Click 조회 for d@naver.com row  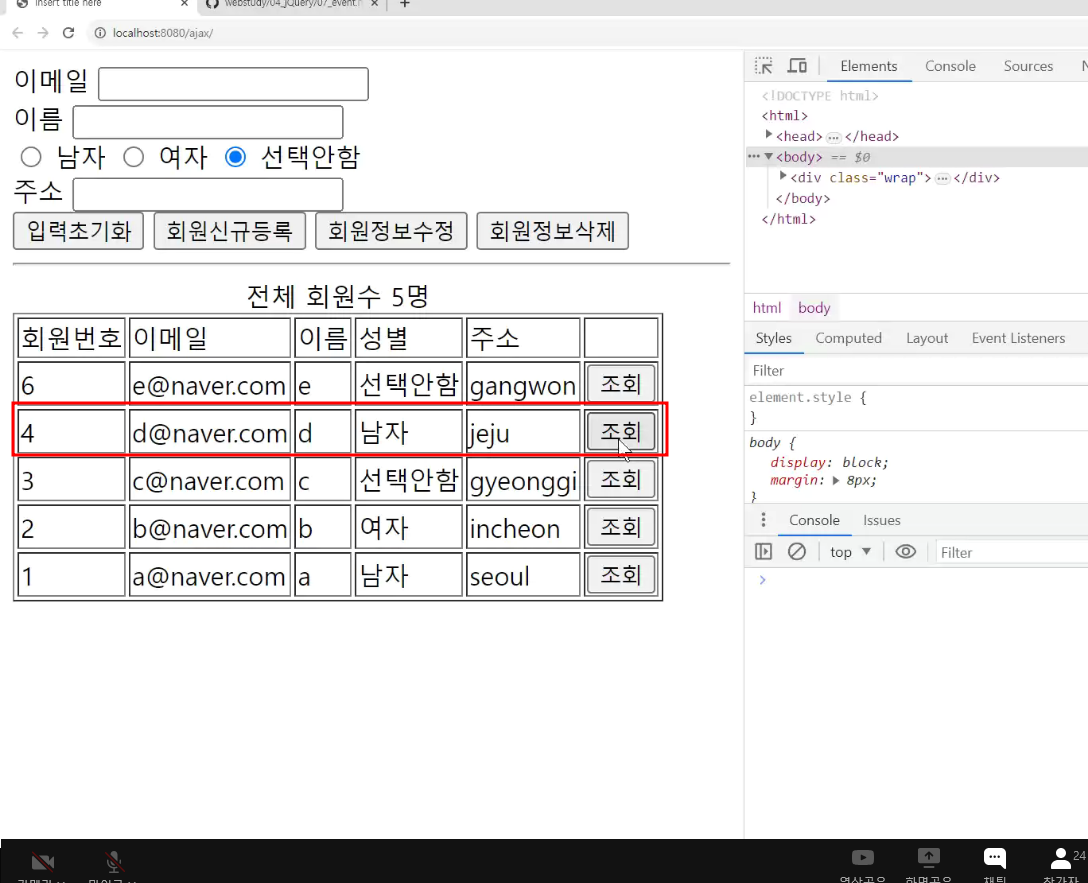(621, 431)
